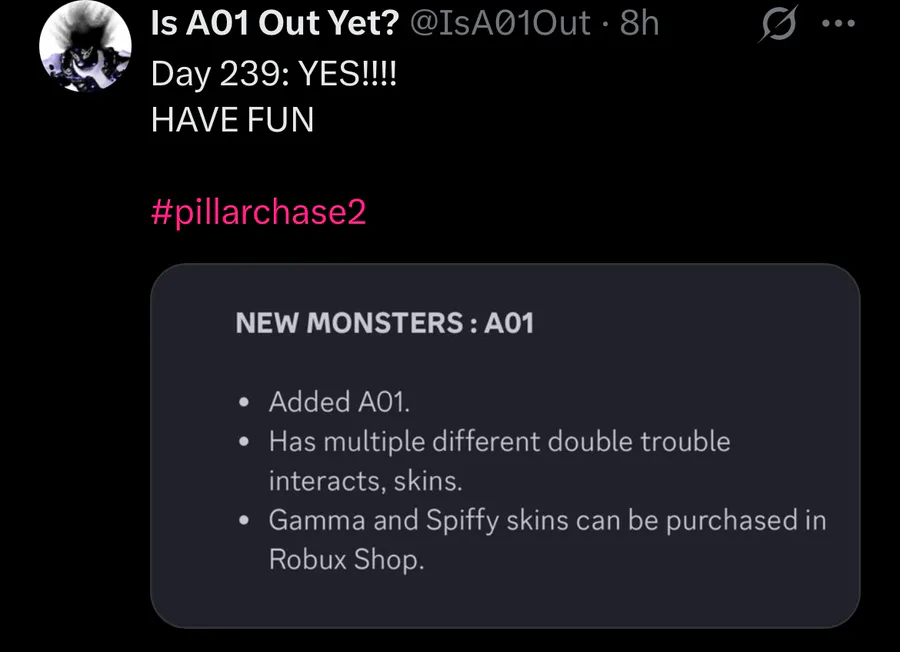Open the 8h timestamp link
900x652 pixels.
[641, 23]
